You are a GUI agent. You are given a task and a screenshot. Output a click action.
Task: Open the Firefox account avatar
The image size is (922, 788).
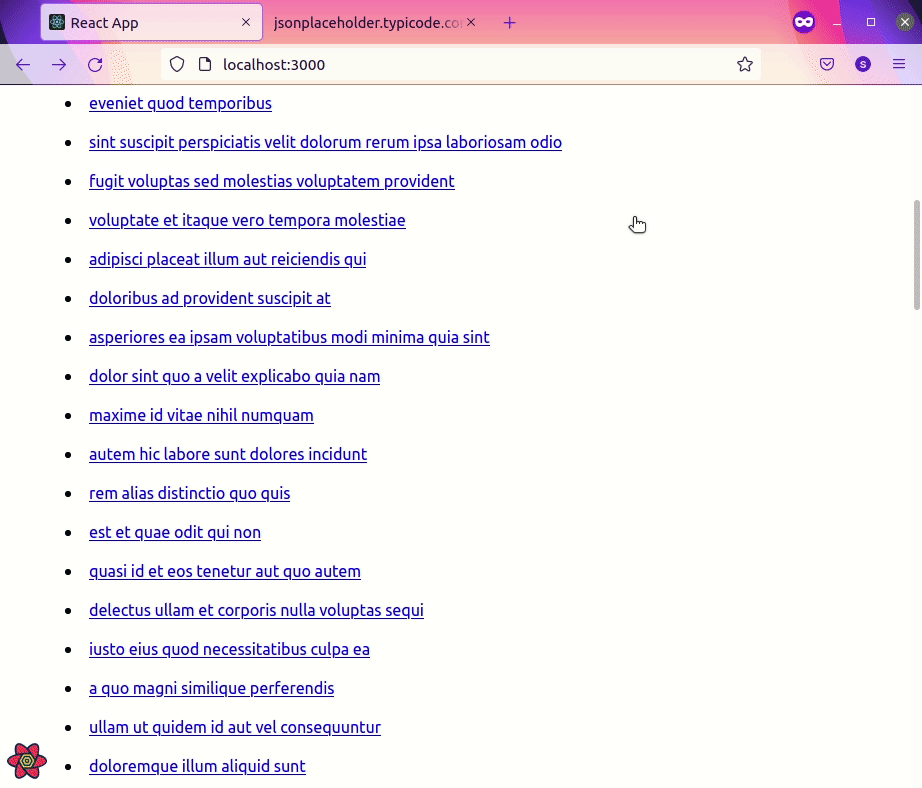tap(863, 64)
